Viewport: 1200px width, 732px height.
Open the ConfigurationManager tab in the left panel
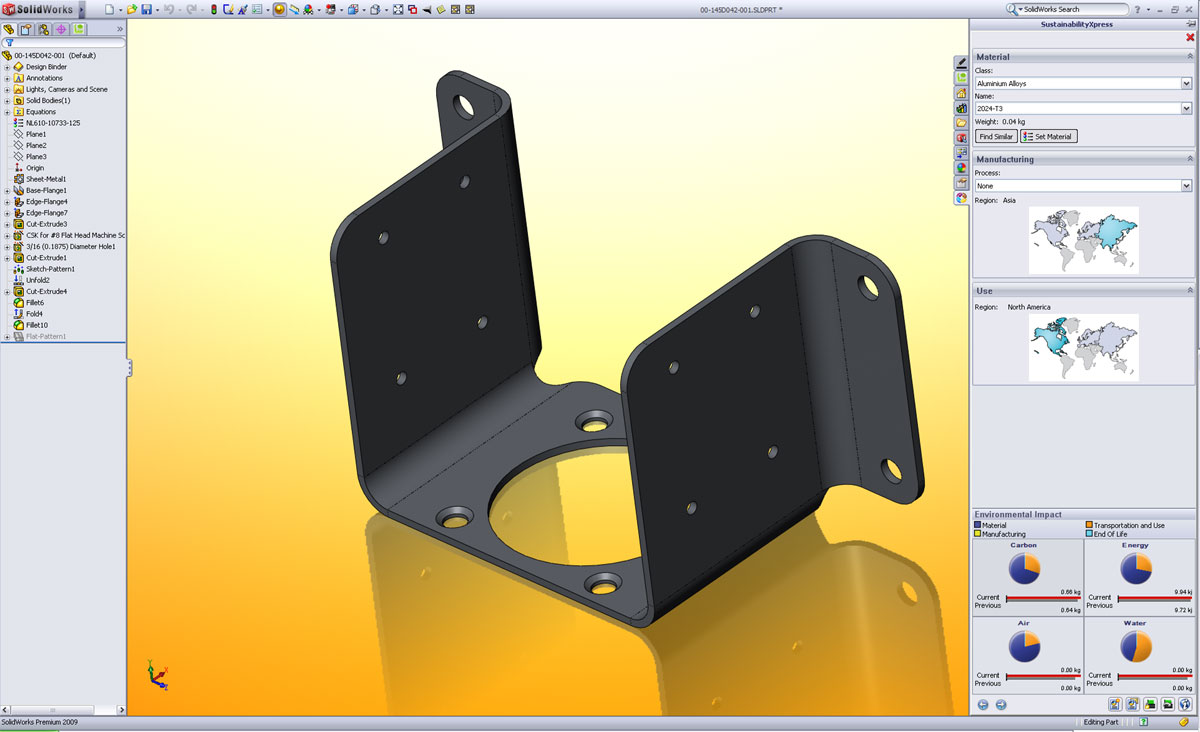[x=43, y=29]
